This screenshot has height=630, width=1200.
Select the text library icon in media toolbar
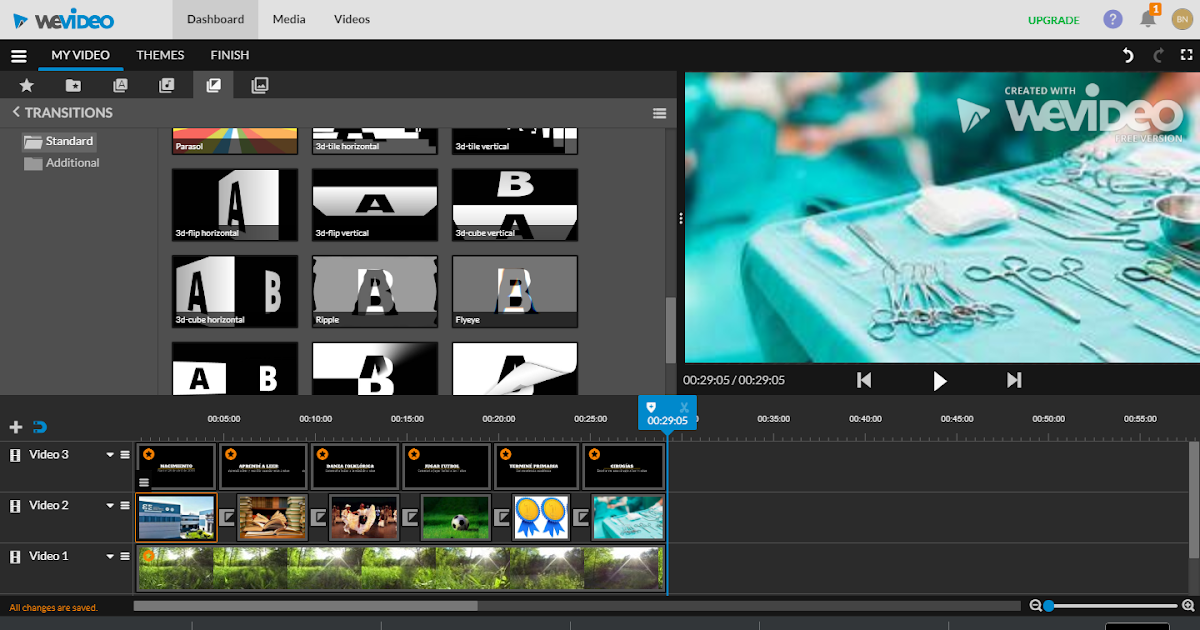click(121, 86)
